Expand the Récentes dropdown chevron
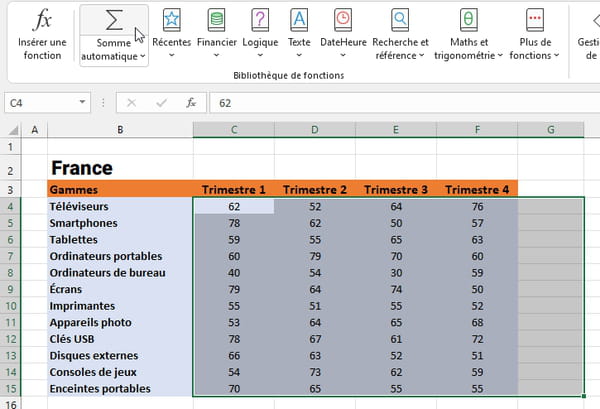 pyautogui.click(x=171, y=55)
